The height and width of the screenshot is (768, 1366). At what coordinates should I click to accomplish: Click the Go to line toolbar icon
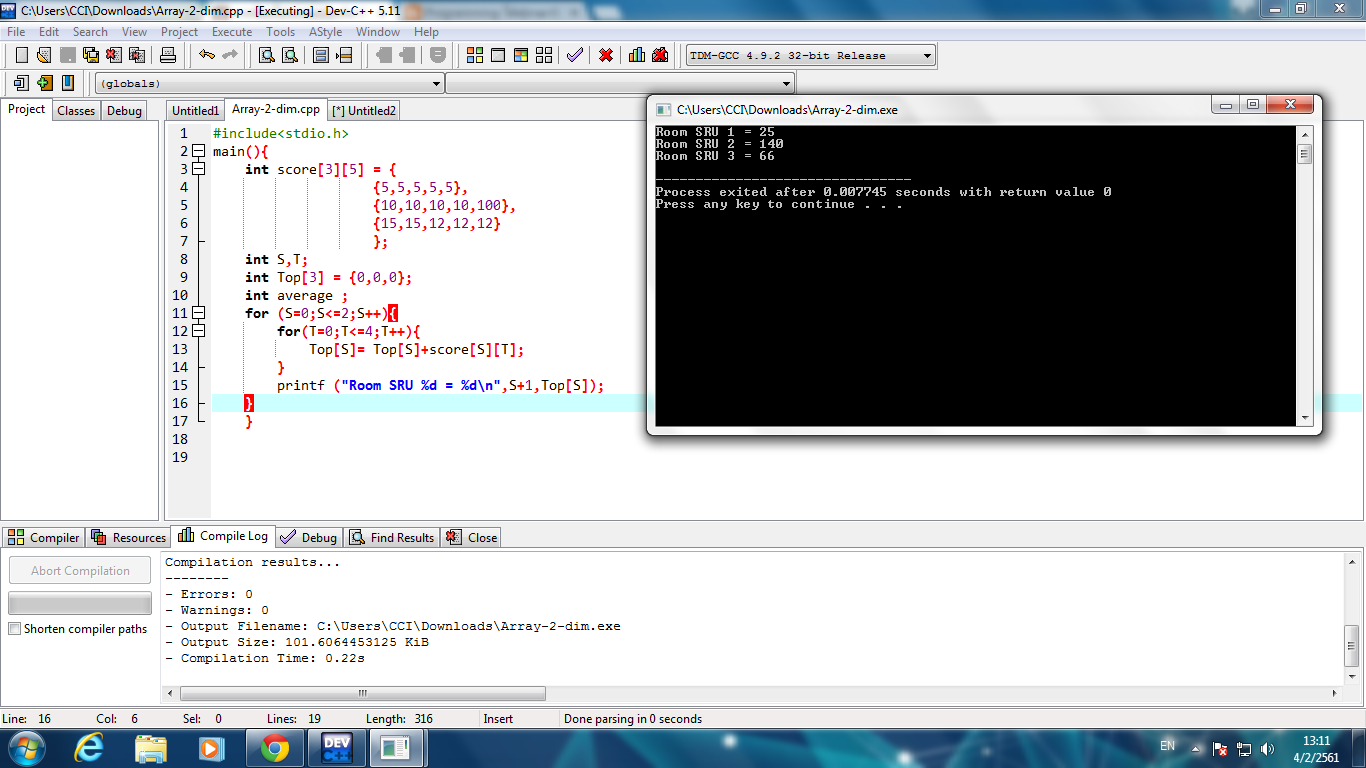pos(345,55)
